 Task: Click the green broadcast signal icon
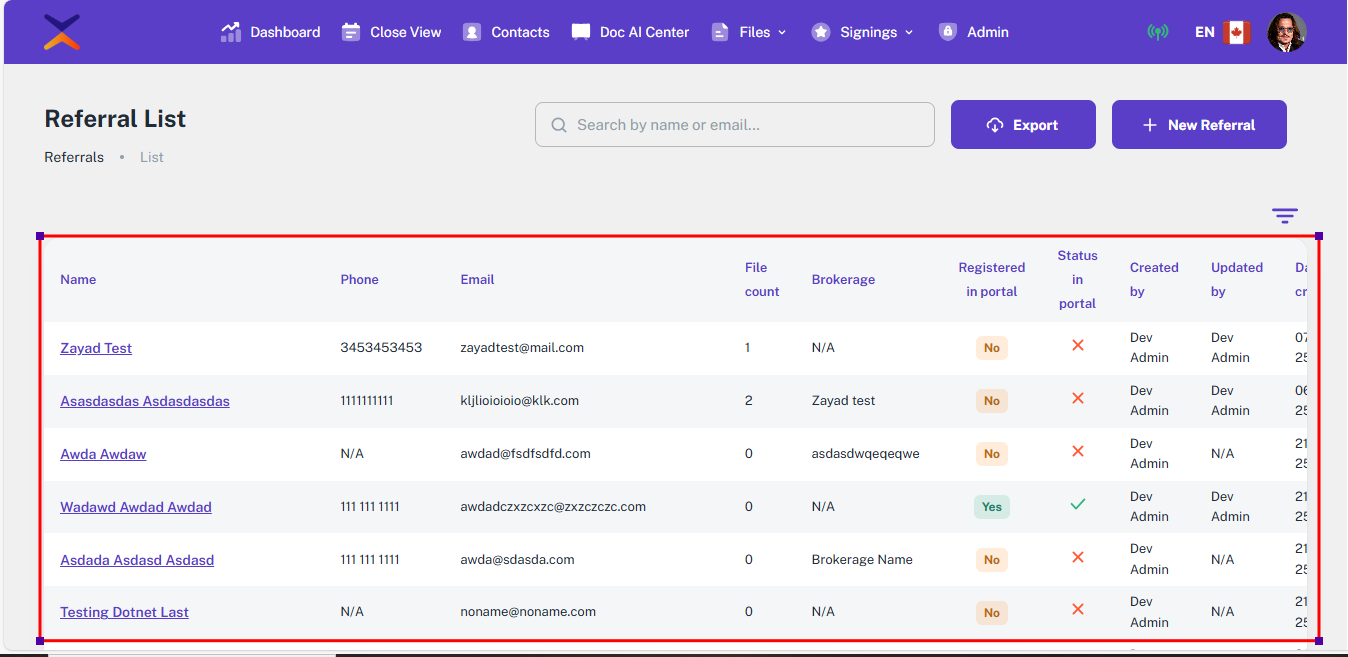pyautogui.click(x=1157, y=32)
